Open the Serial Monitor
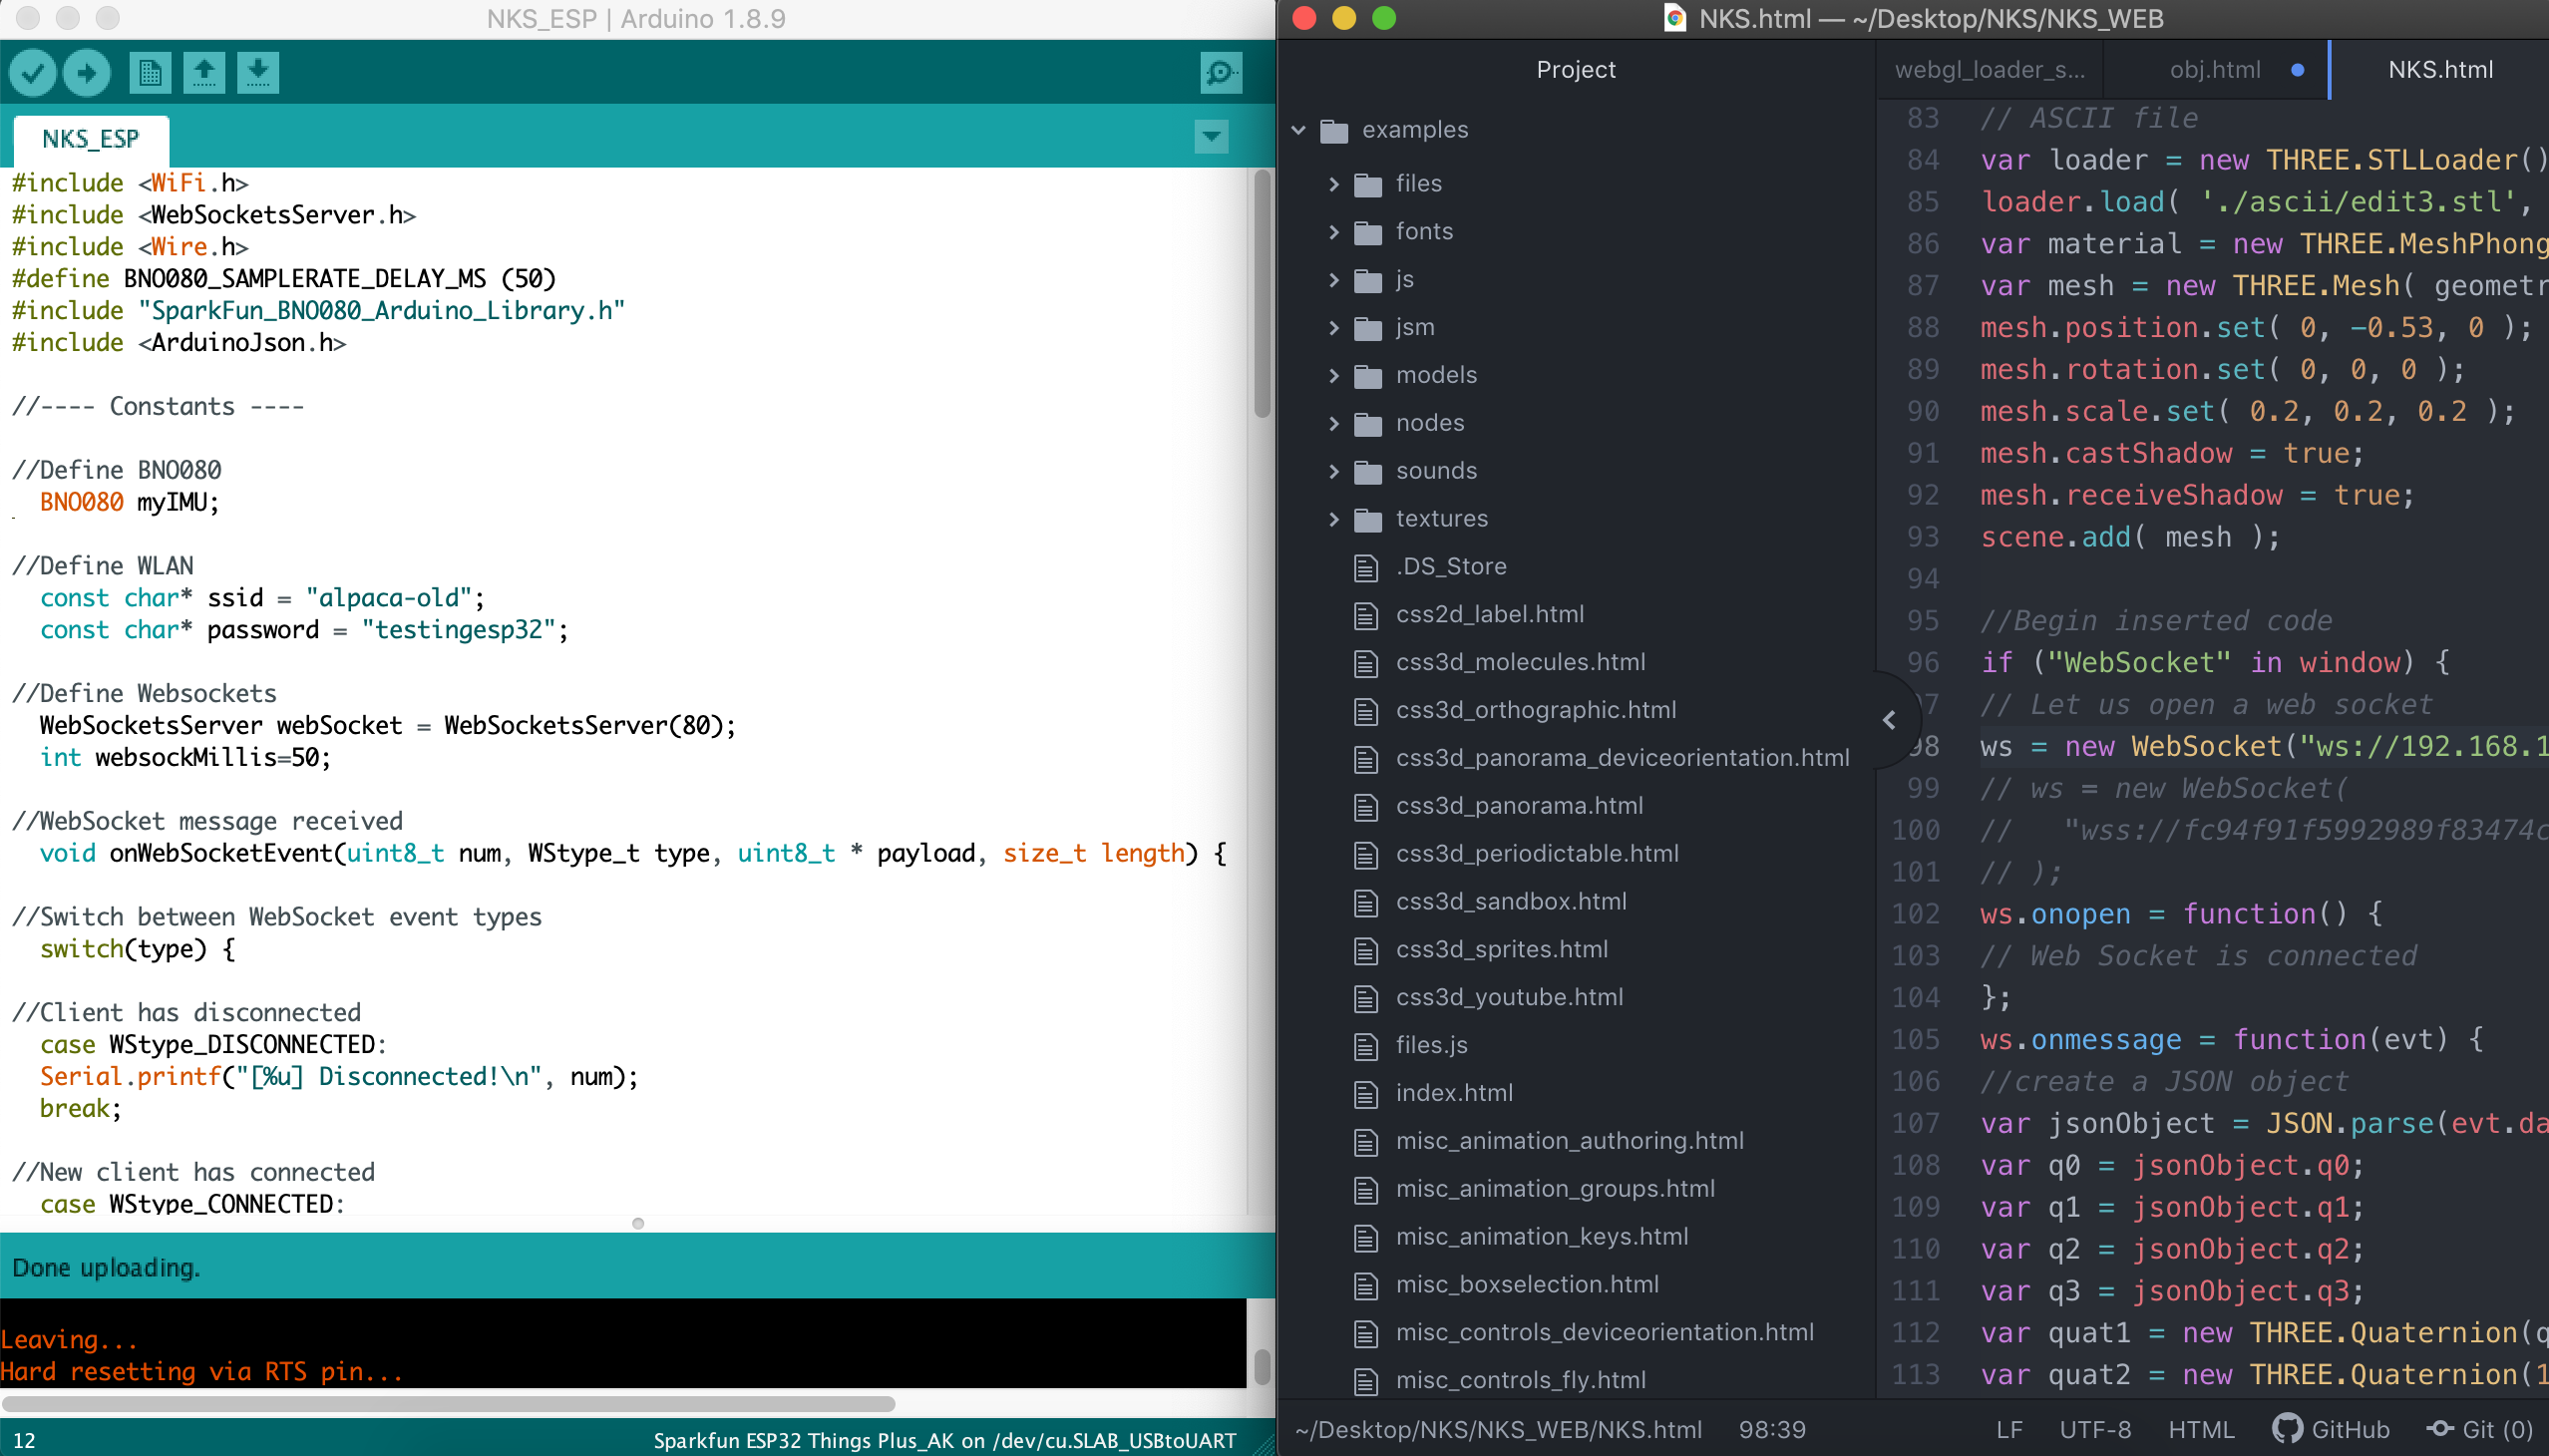Screen dimensions: 2549x1456 pos(1219,71)
